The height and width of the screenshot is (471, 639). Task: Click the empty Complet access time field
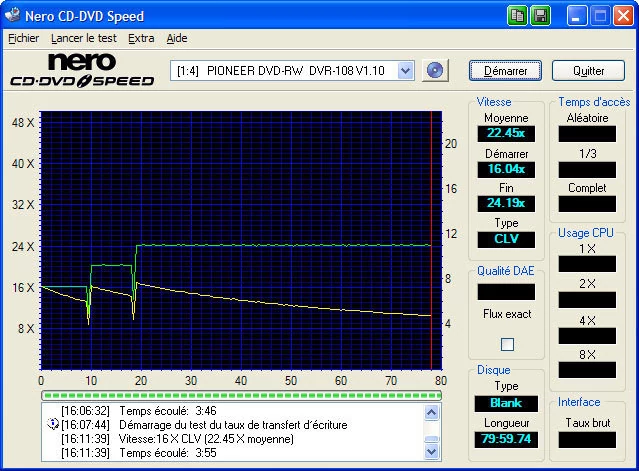587,204
